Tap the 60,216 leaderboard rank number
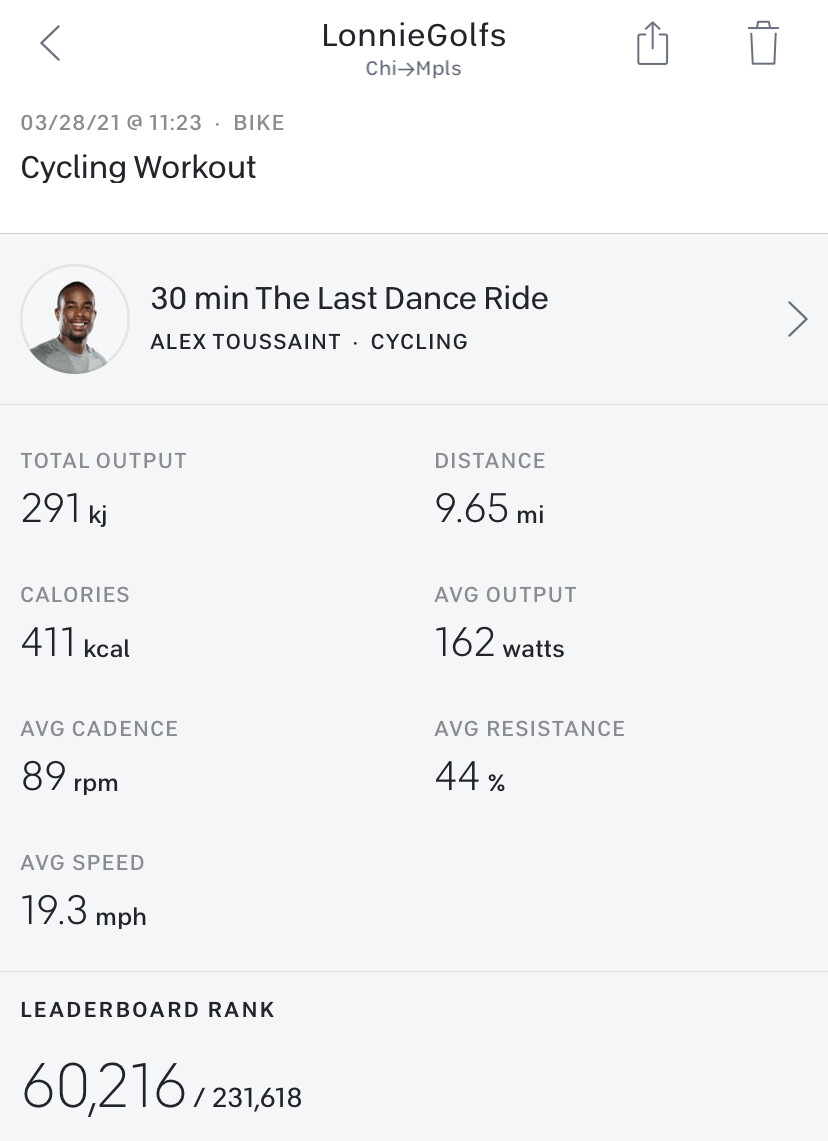The height and width of the screenshot is (1141, 828). pos(104,1087)
